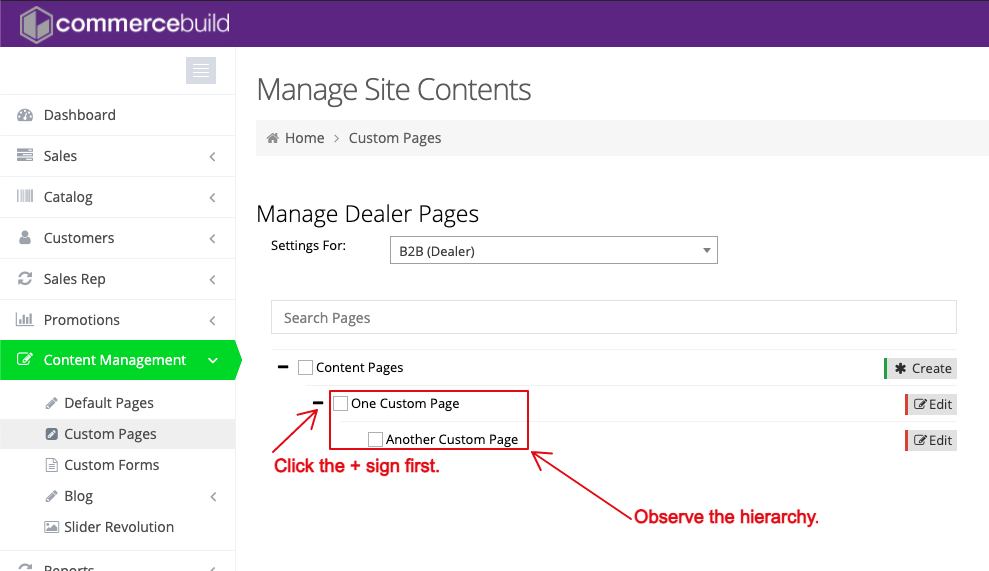Image resolution: width=989 pixels, height=571 pixels.
Task: Collapse the One Custom Page node
Action: pos(318,404)
